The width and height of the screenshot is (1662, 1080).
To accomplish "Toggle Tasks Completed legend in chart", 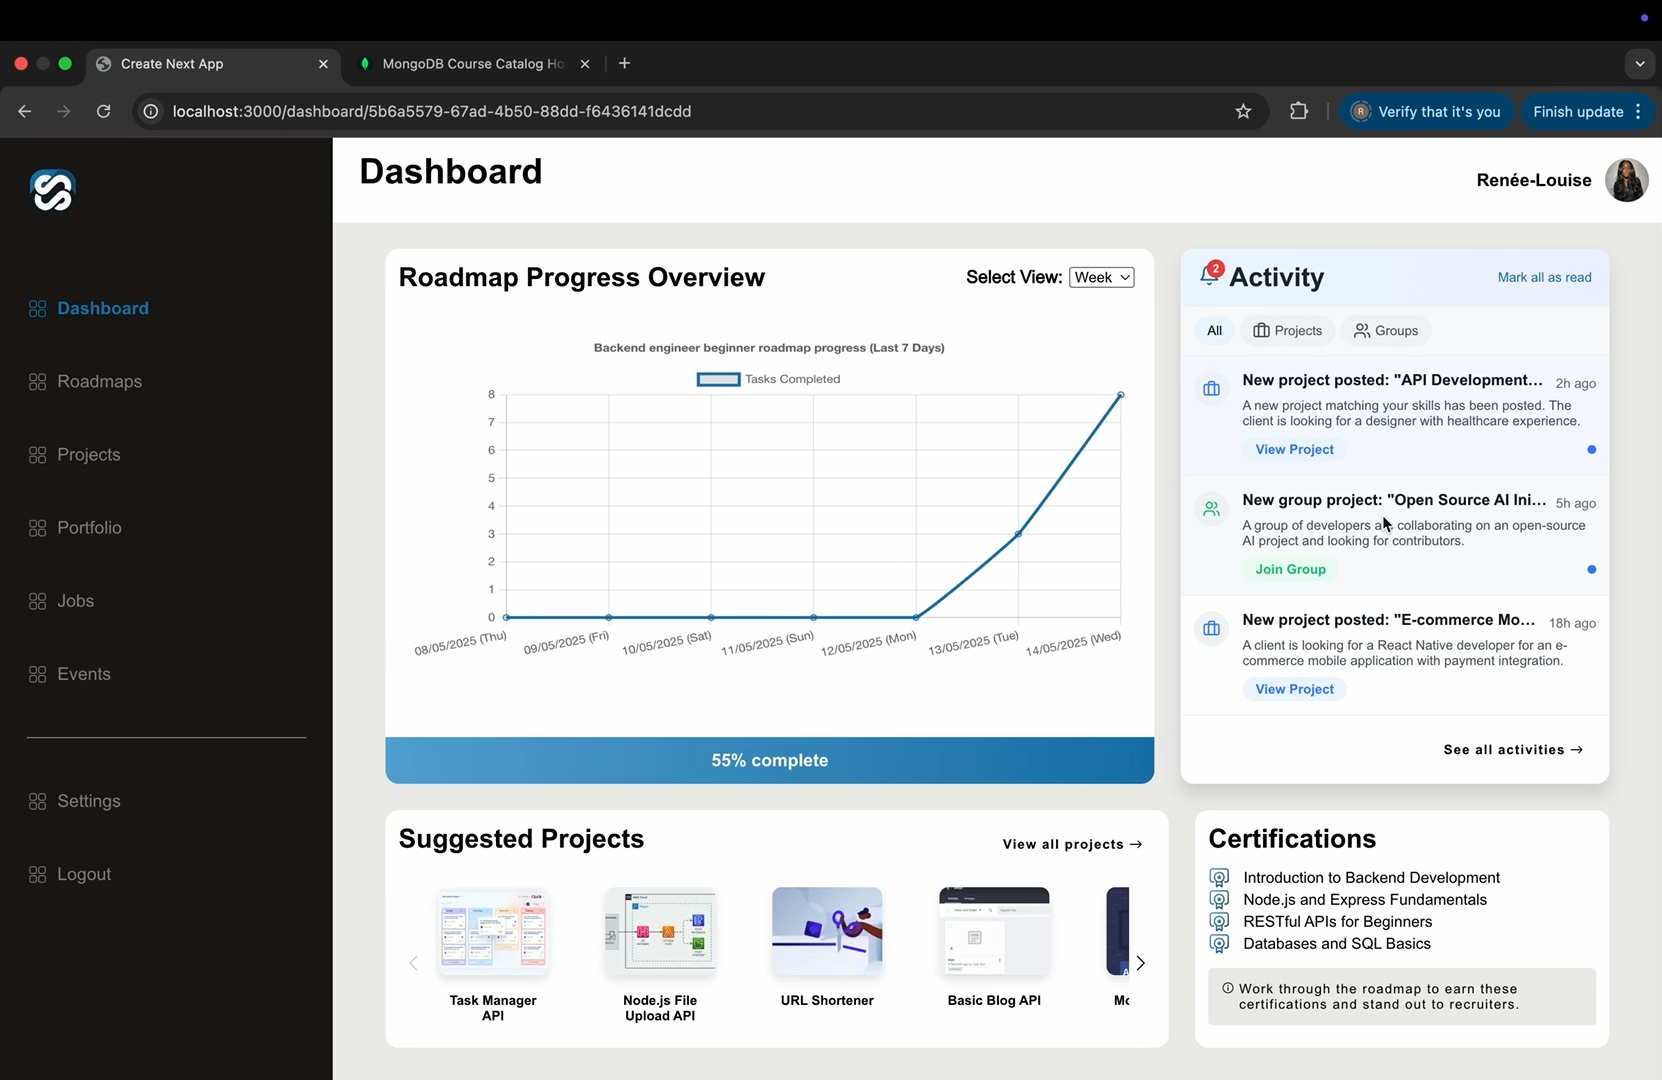I will (768, 379).
